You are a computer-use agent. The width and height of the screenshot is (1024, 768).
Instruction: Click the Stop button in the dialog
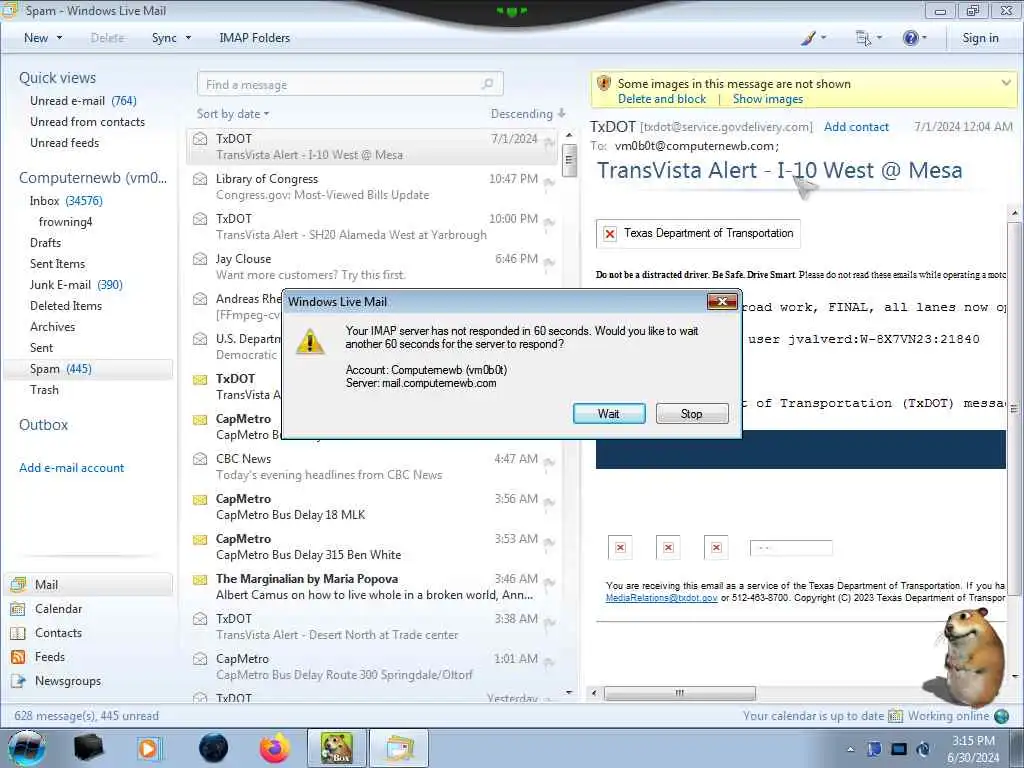tap(692, 413)
